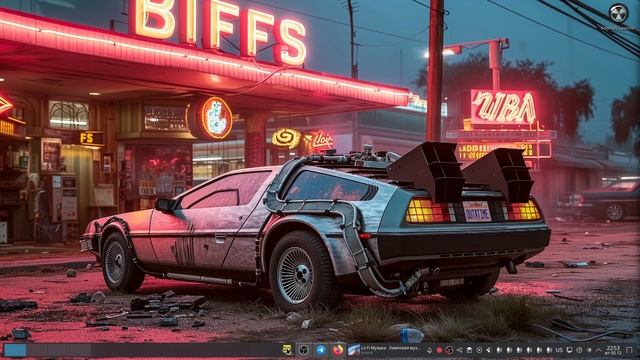Screen dimensions: 640x360
Task: Open the 22:53 clock calendar
Action: pyautogui.click(x=613, y=350)
